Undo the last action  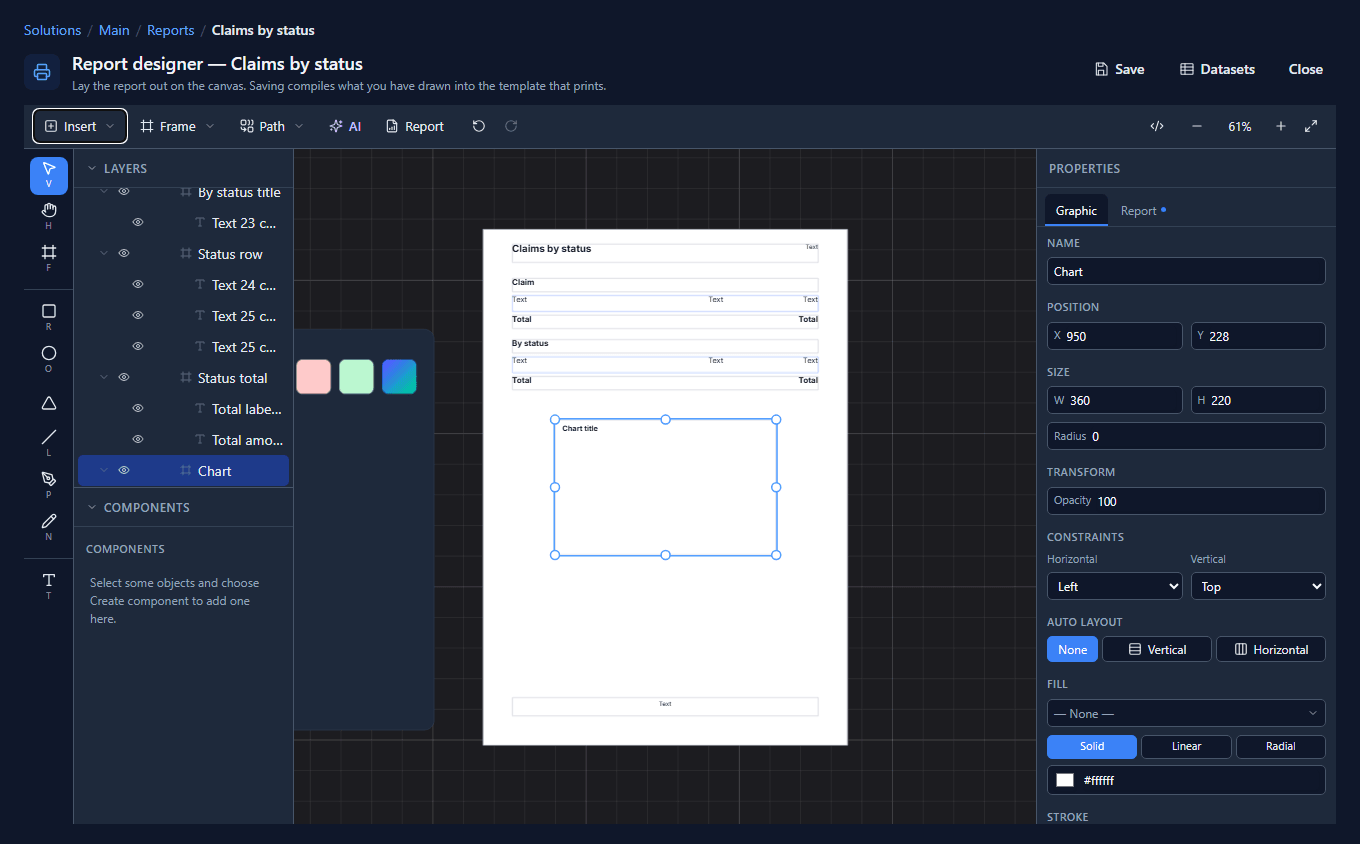pos(479,126)
